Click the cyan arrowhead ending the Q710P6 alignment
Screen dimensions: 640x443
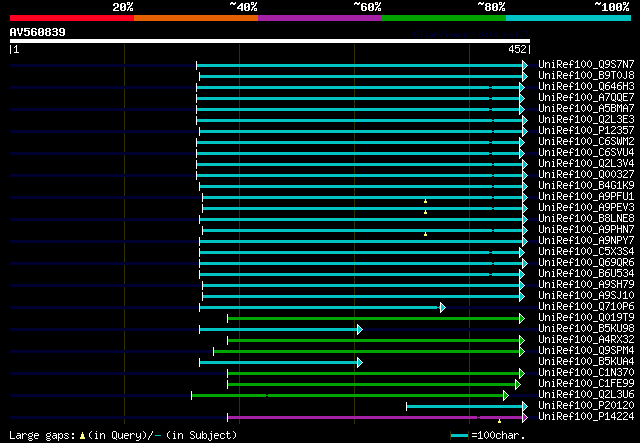(443, 307)
